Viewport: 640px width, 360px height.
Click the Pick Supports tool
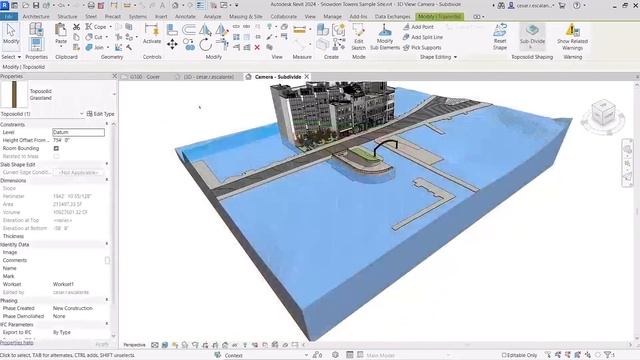[422, 47]
